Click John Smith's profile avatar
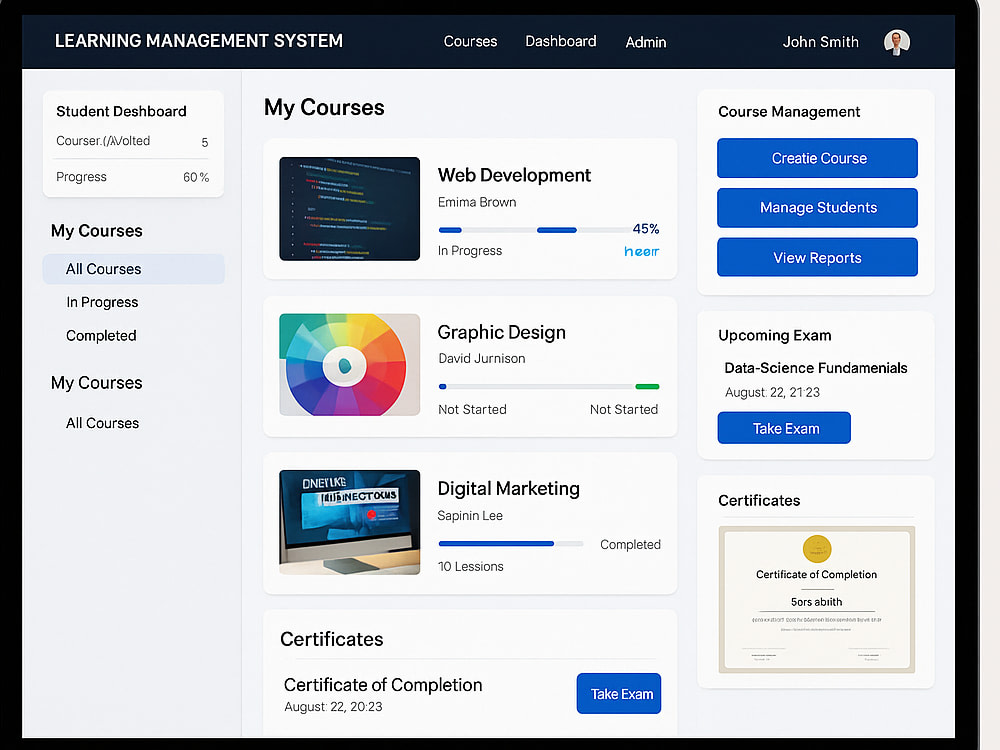 tap(897, 42)
